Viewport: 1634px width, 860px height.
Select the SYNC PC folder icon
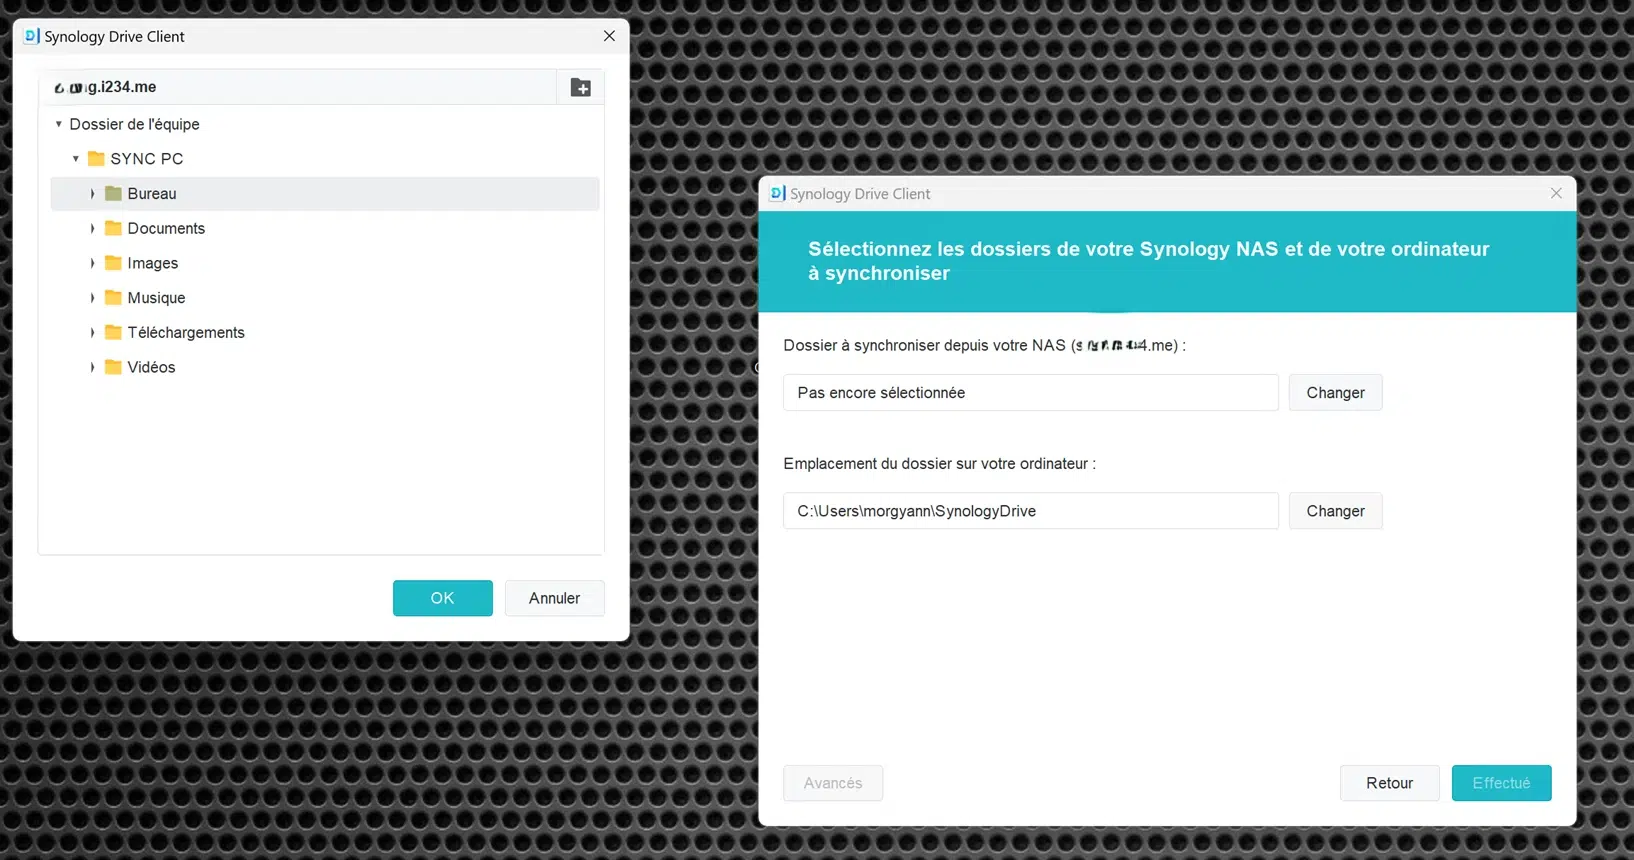96,158
